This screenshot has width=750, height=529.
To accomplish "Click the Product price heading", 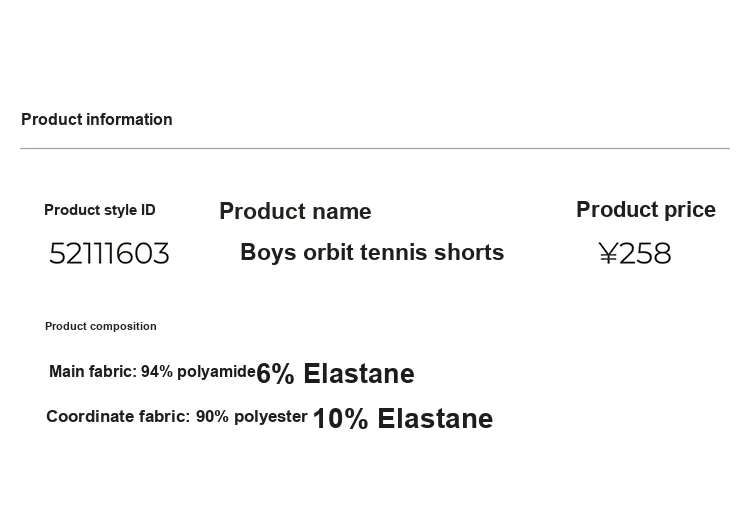I will click(646, 209).
